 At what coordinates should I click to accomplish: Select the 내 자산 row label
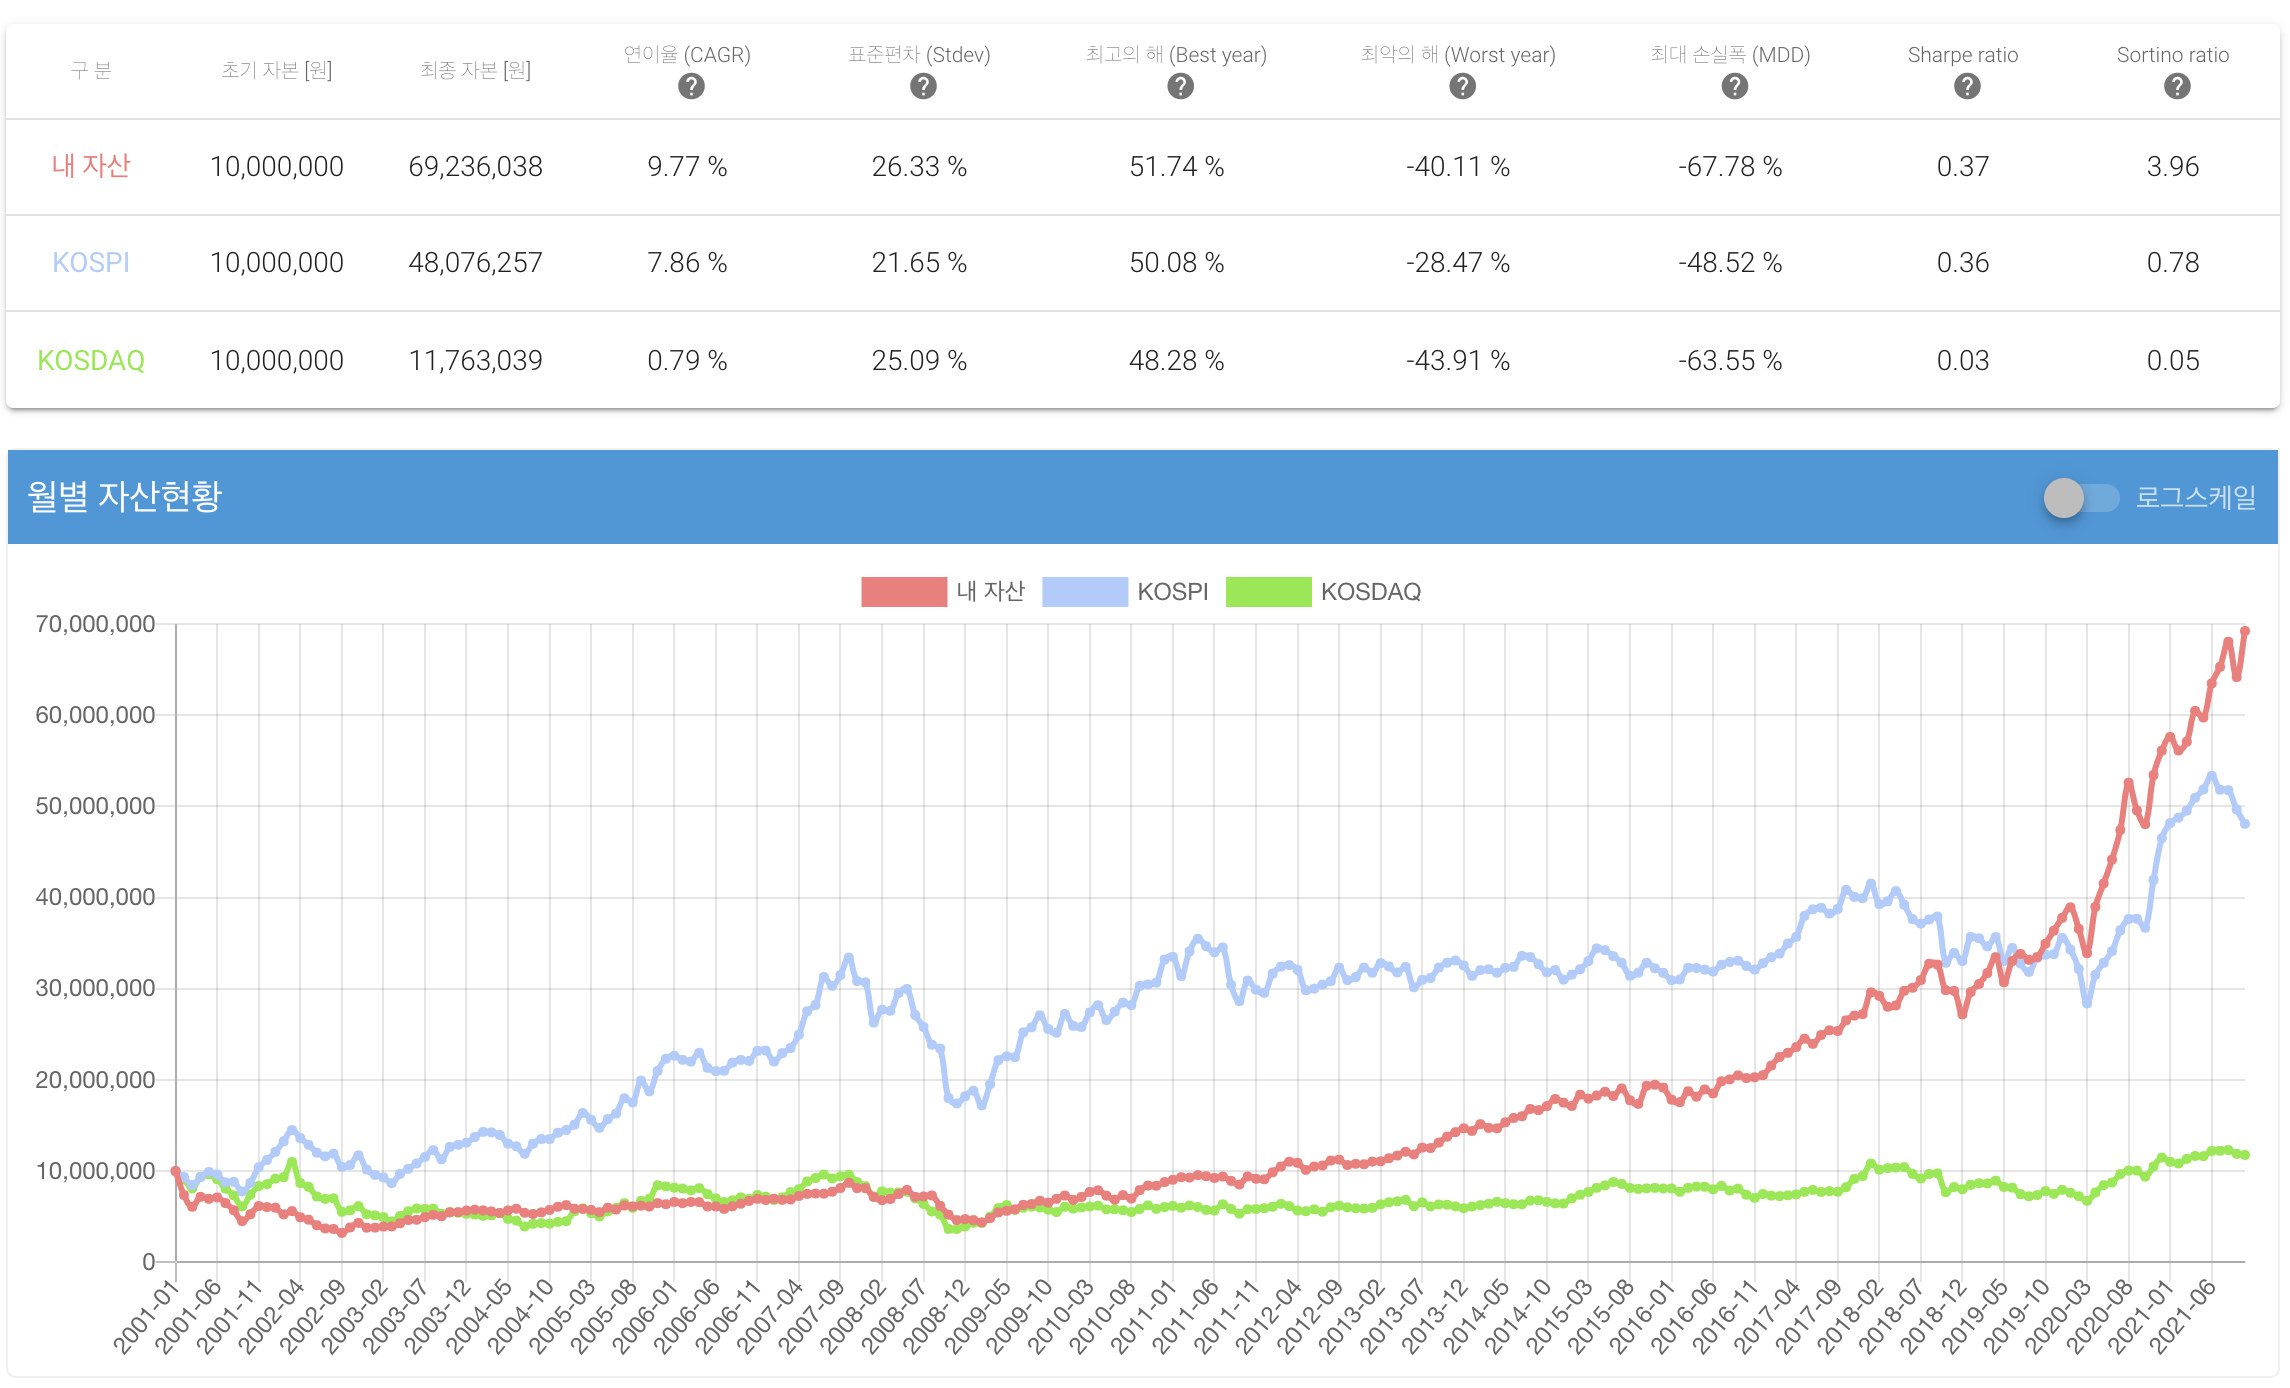point(91,166)
